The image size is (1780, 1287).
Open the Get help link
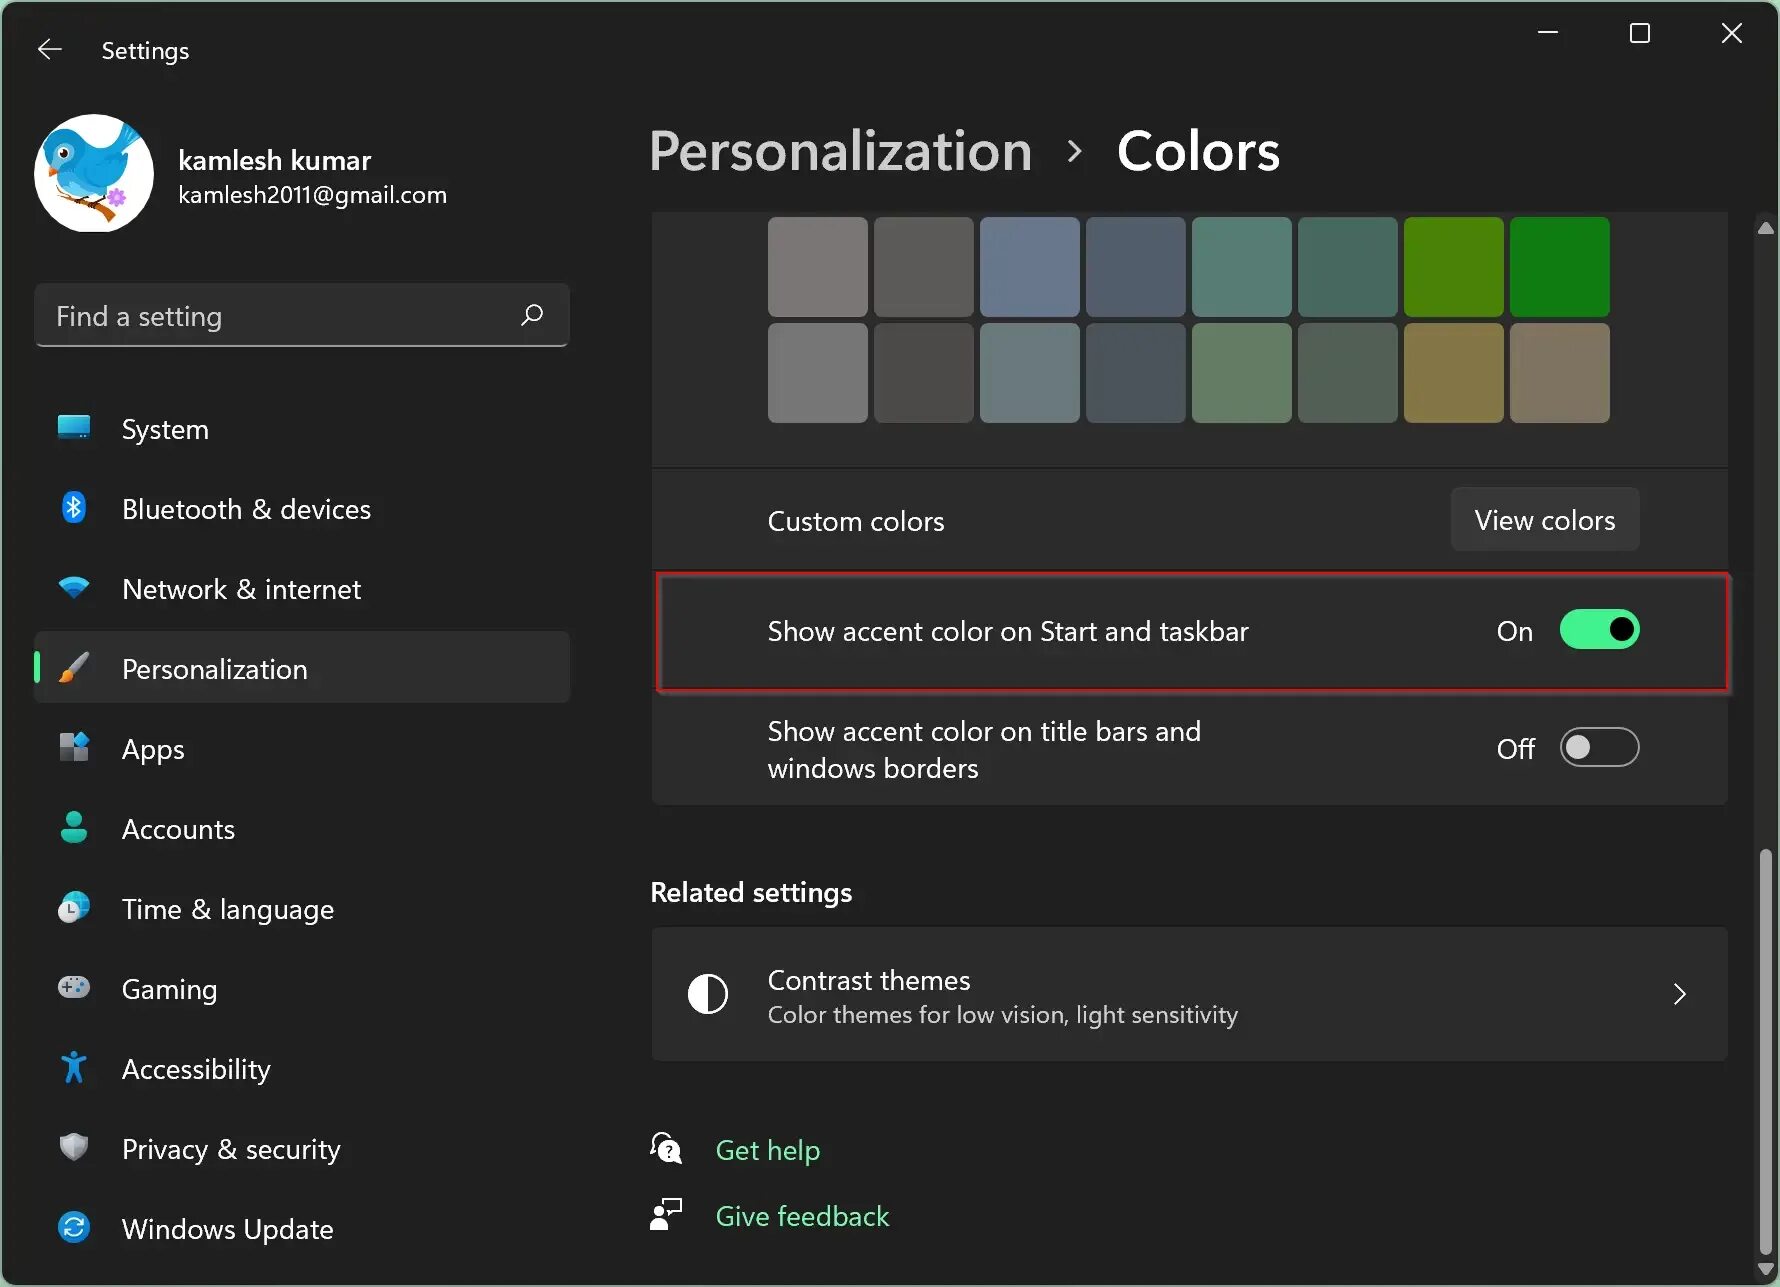(767, 1150)
